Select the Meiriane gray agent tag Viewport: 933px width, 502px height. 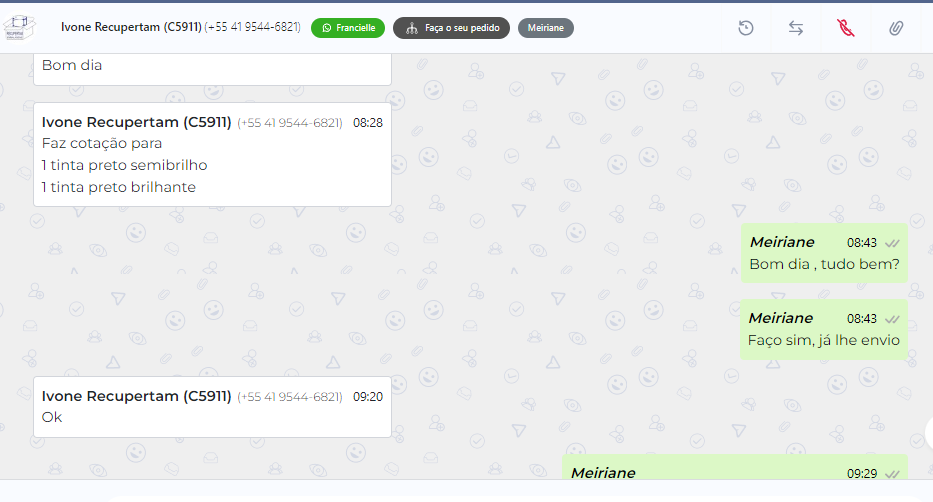coord(546,28)
